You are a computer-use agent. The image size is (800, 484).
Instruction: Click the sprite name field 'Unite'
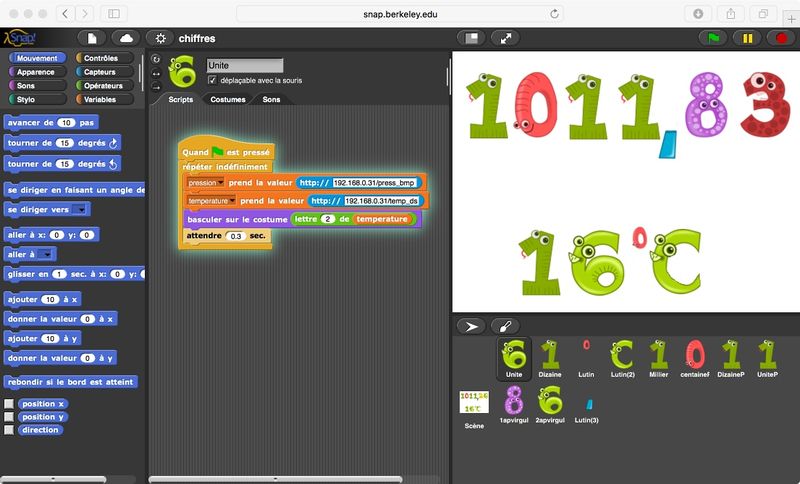point(244,65)
